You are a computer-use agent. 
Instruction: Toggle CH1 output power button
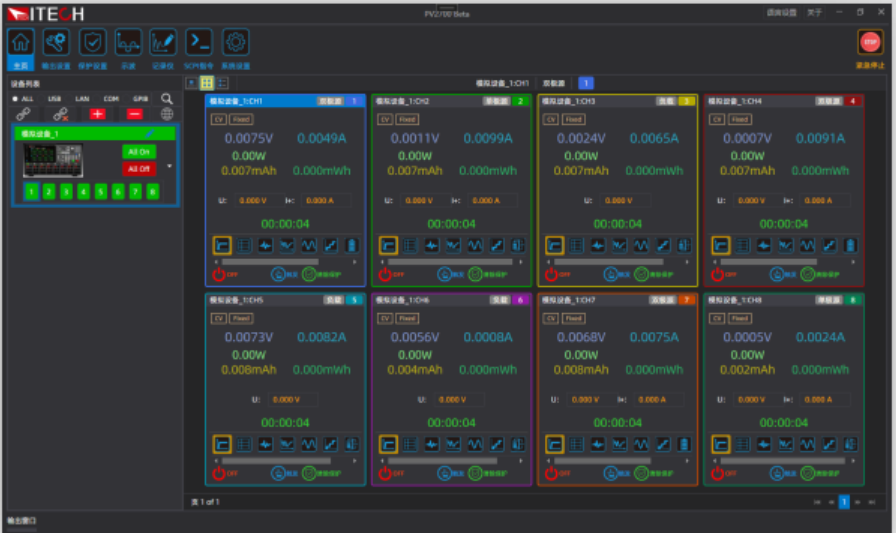[x=220, y=274]
